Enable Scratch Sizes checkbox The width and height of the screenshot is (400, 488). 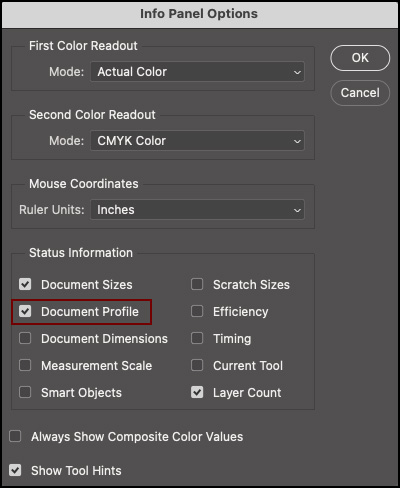(x=197, y=284)
